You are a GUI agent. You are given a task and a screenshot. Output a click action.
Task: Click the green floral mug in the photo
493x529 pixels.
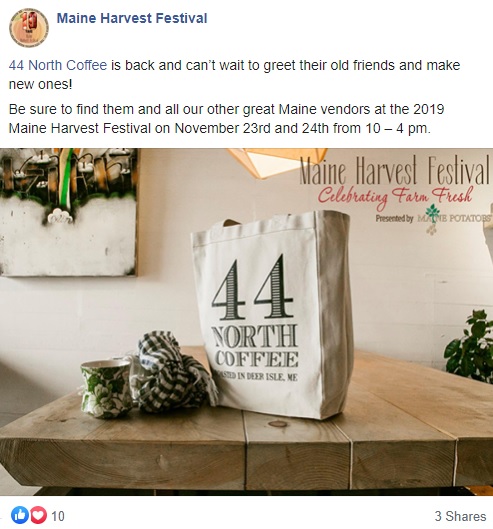coord(106,388)
